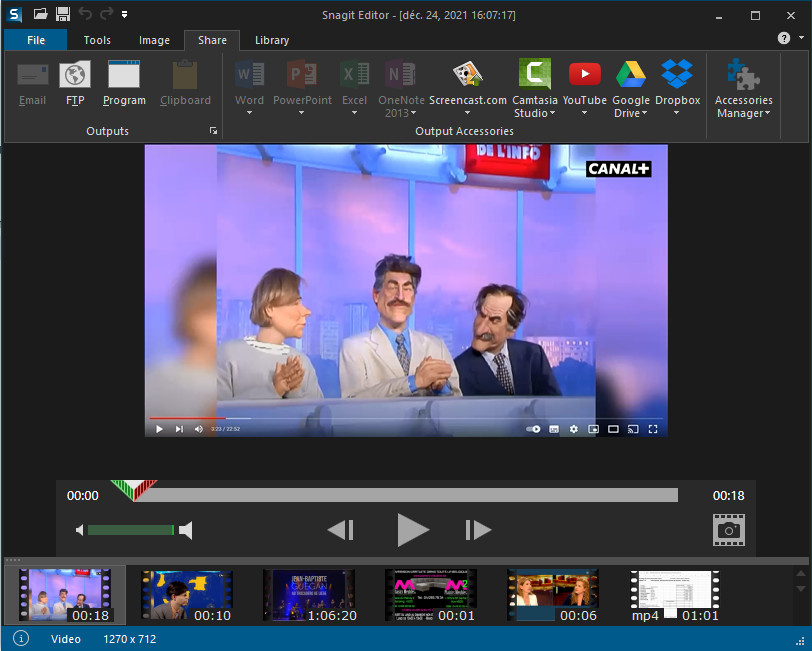
Task: Select the 00:06 video thumbnail
Action: 553,595
